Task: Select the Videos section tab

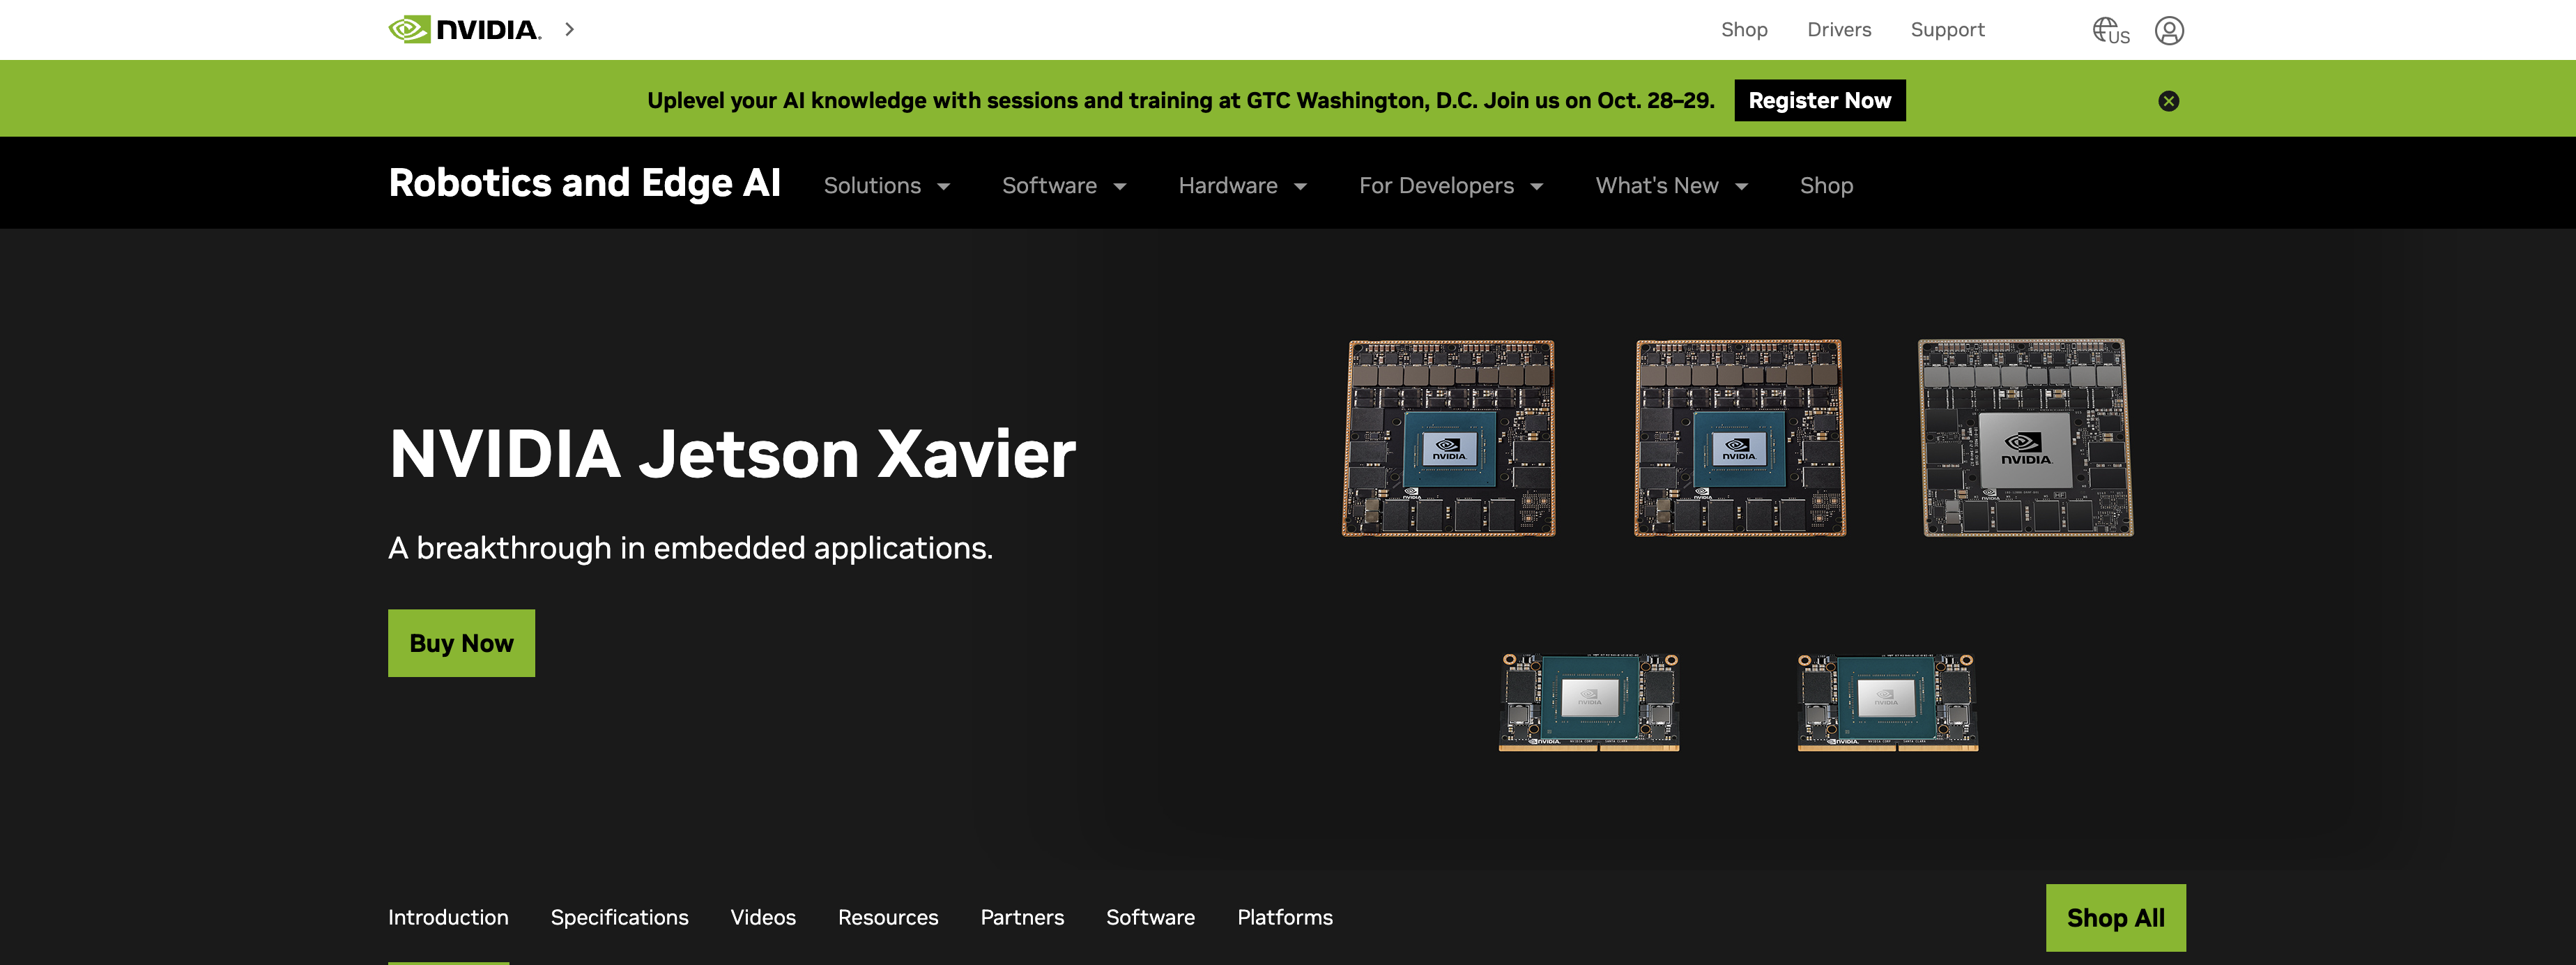Action: tap(763, 917)
